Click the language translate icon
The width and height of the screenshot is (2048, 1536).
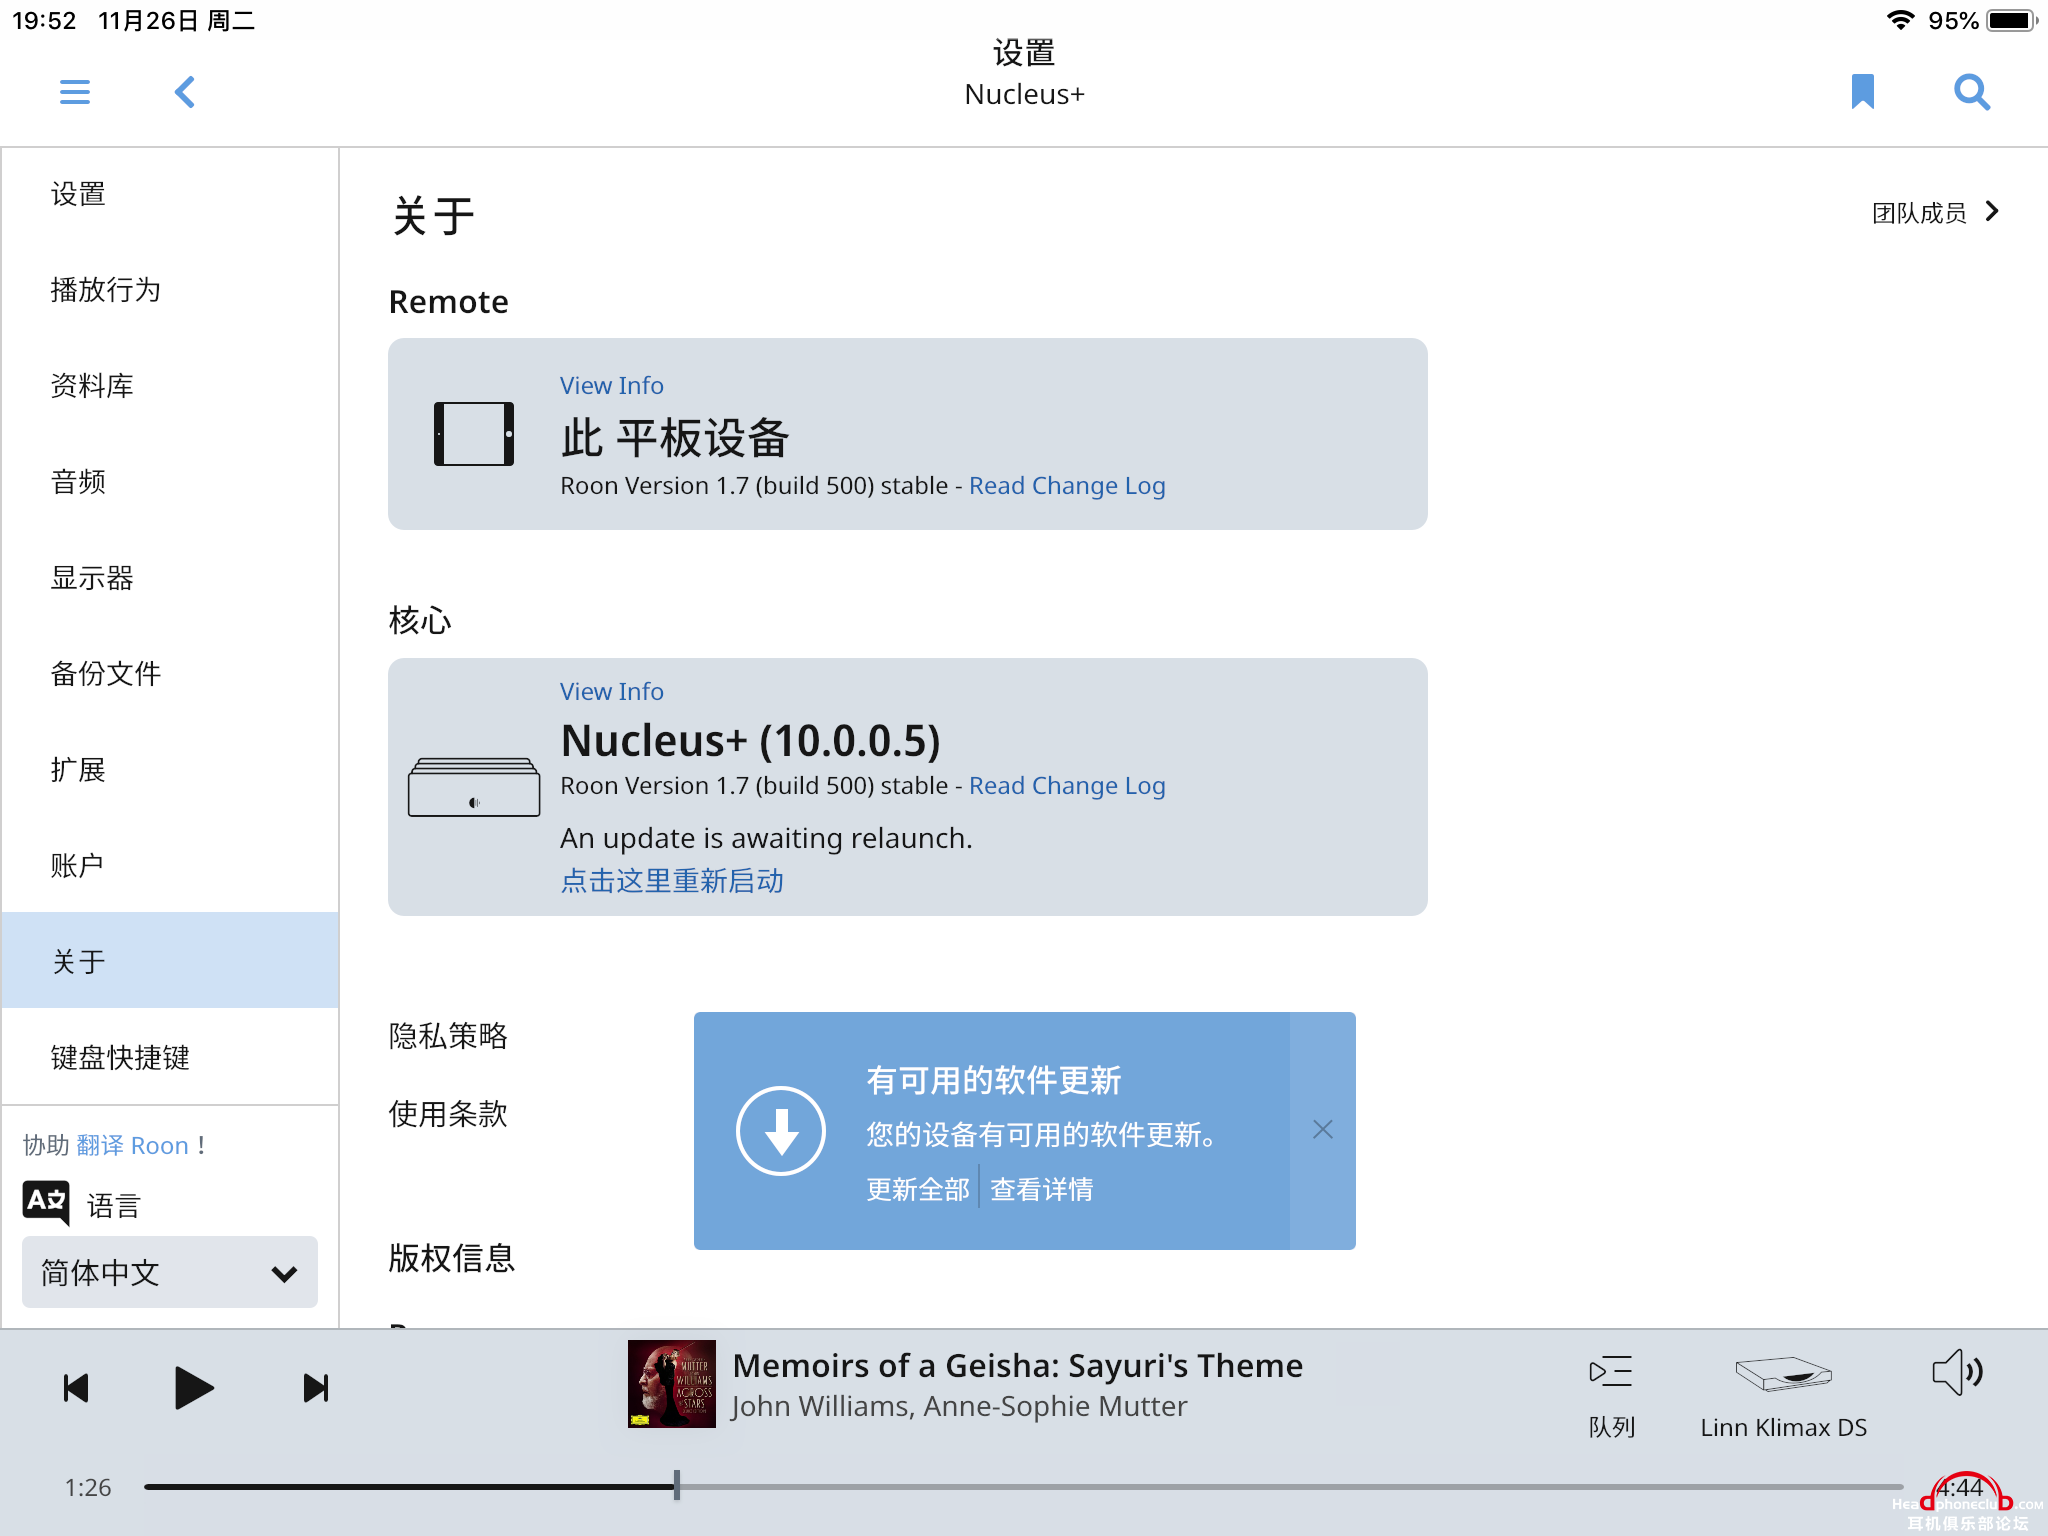pos(46,1203)
